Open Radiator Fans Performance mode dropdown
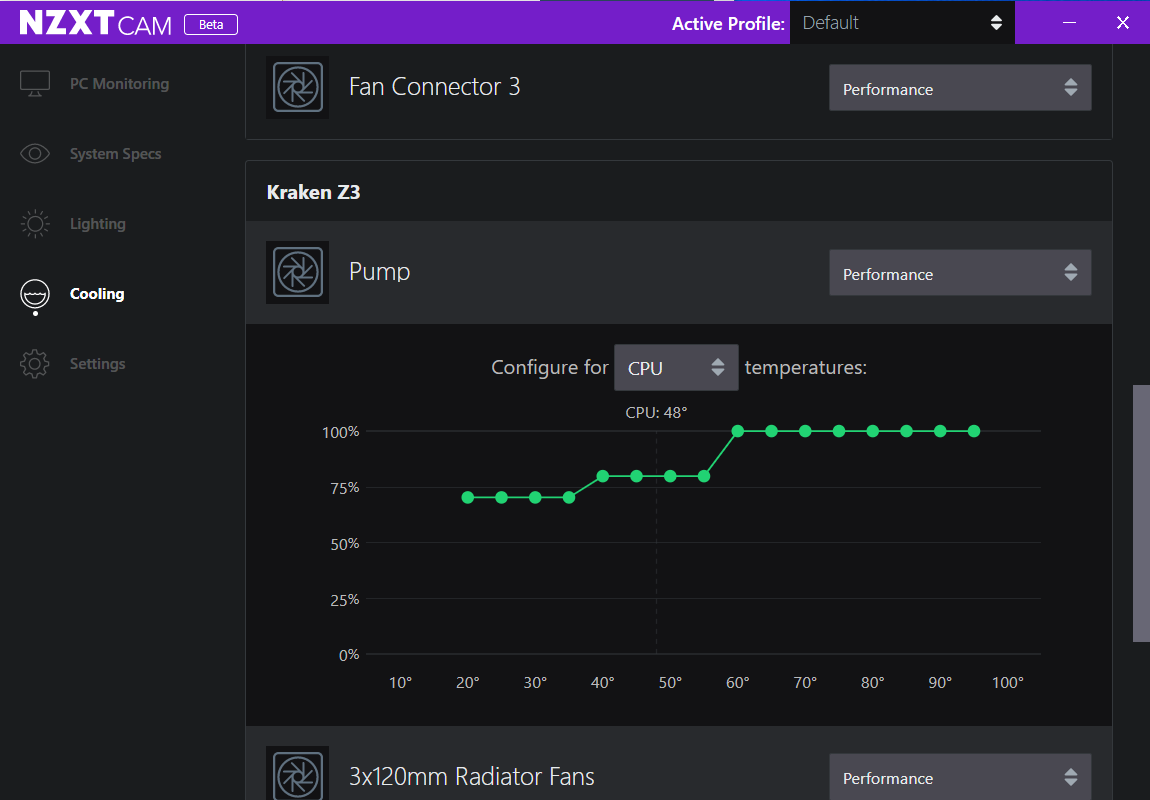 coord(960,777)
